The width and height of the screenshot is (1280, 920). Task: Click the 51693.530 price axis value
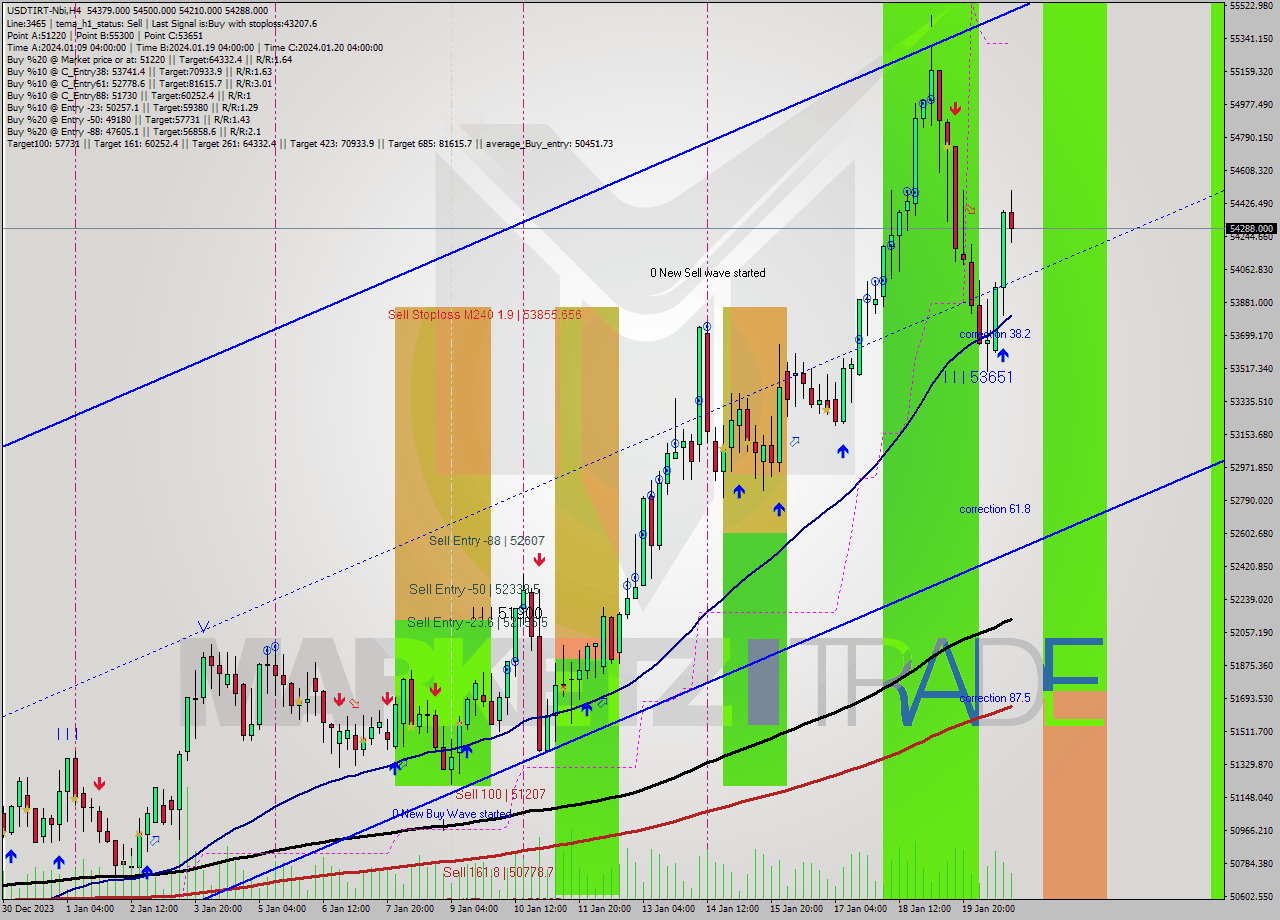pyautogui.click(x=1251, y=699)
